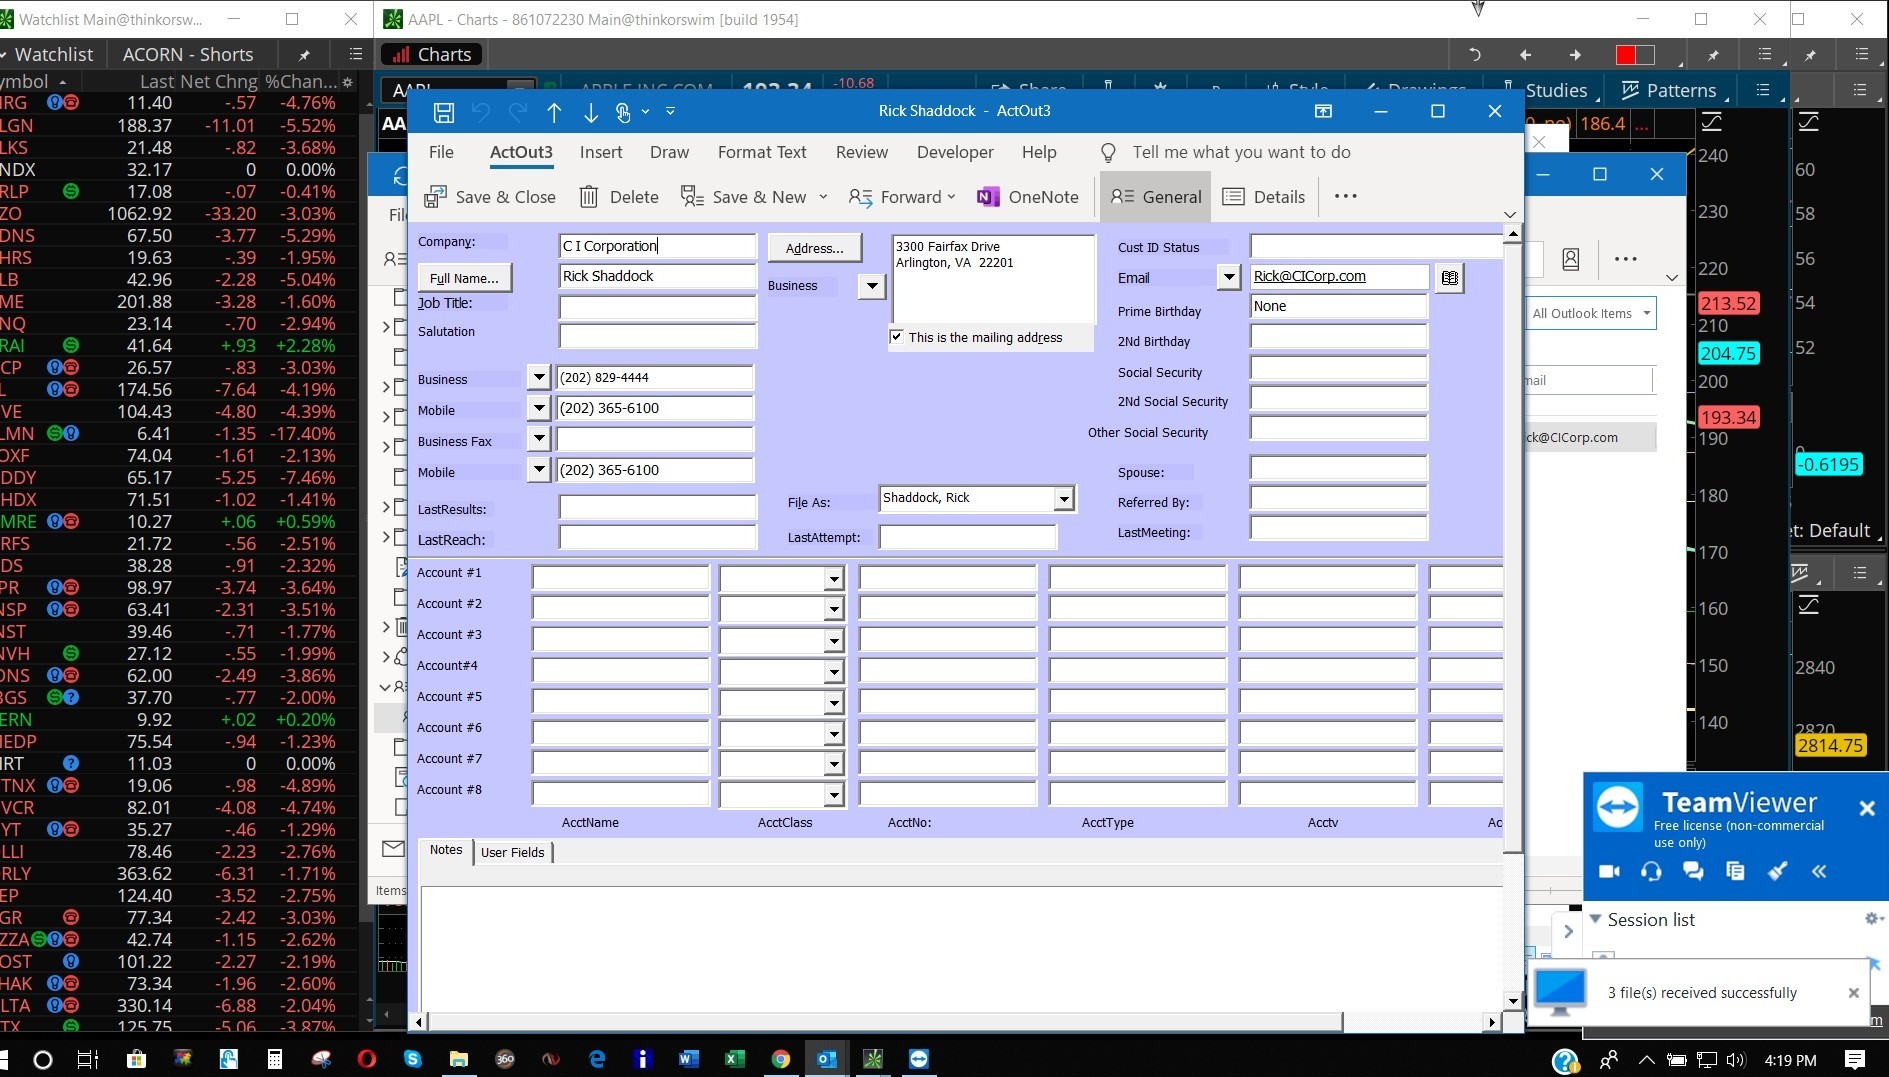
Task: Click the Save icon in the contact title bar
Action: pyautogui.click(x=444, y=112)
